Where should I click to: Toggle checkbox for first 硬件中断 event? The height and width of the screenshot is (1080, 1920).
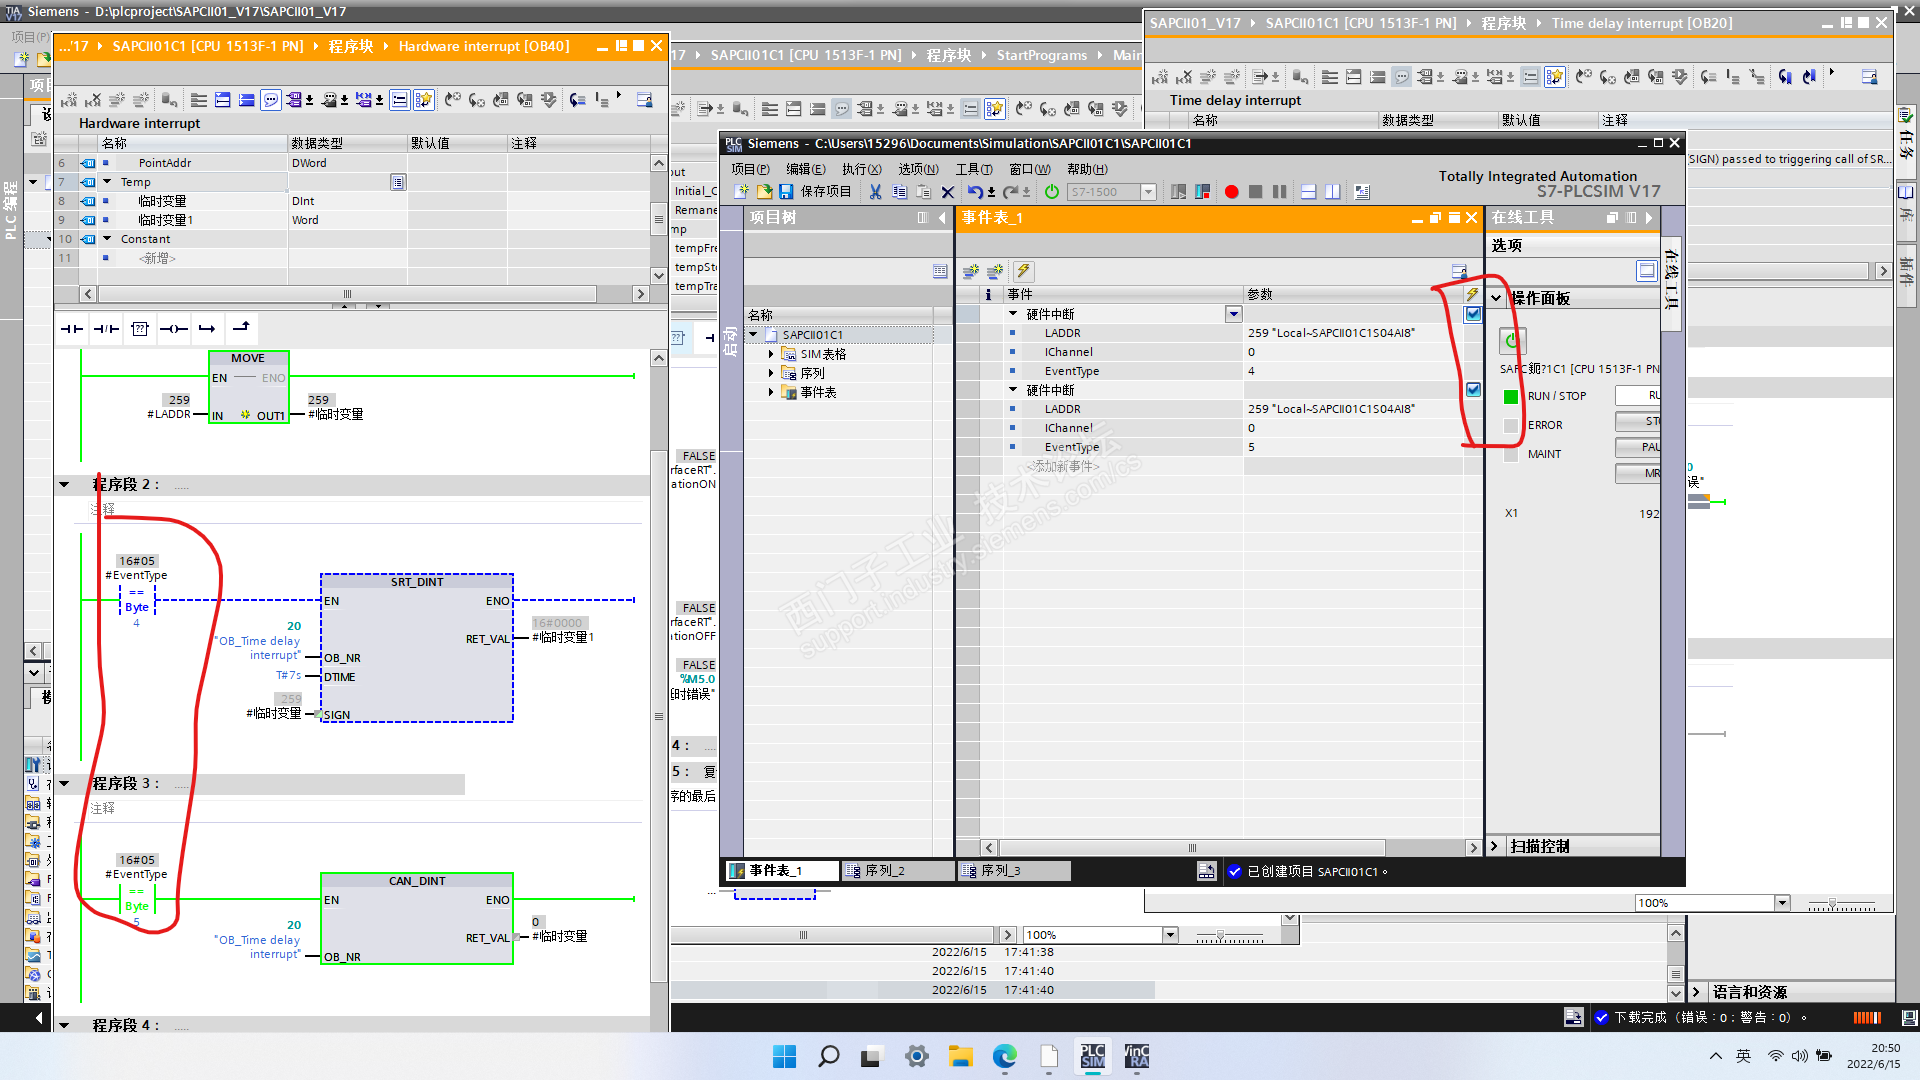coord(1473,314)
